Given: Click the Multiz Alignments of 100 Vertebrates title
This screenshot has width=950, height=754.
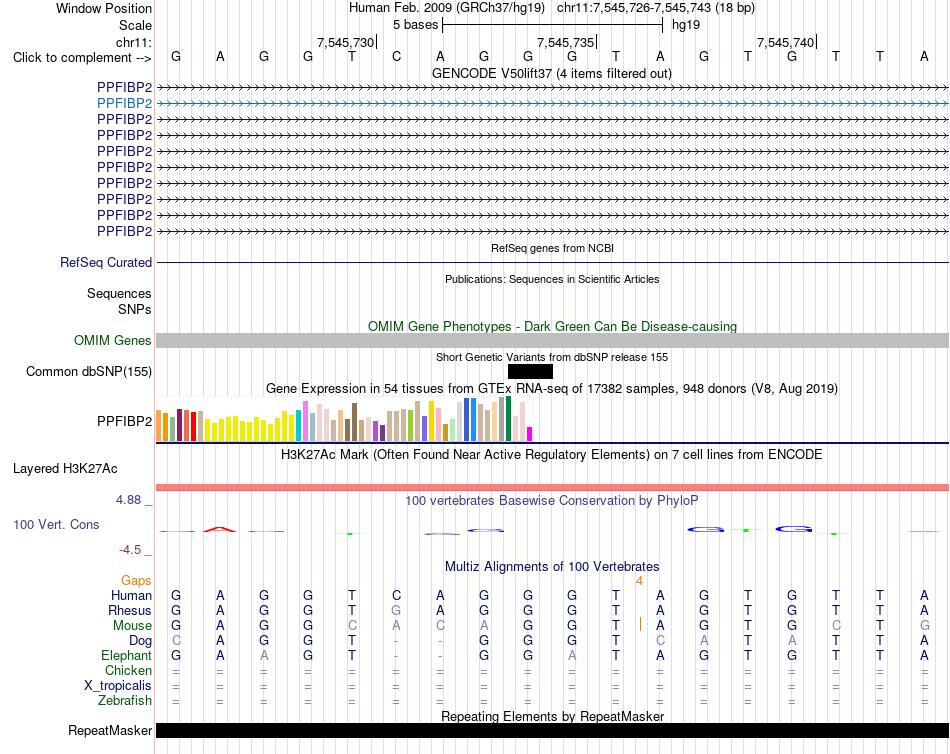Looking at the screenshot, I should coord(552,567).
